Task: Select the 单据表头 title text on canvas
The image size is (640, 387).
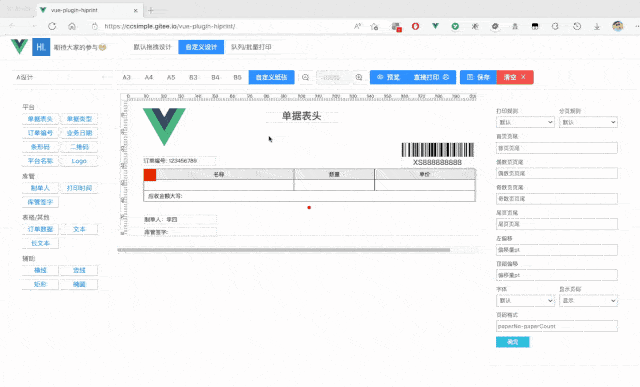Action: pos(302,116)
